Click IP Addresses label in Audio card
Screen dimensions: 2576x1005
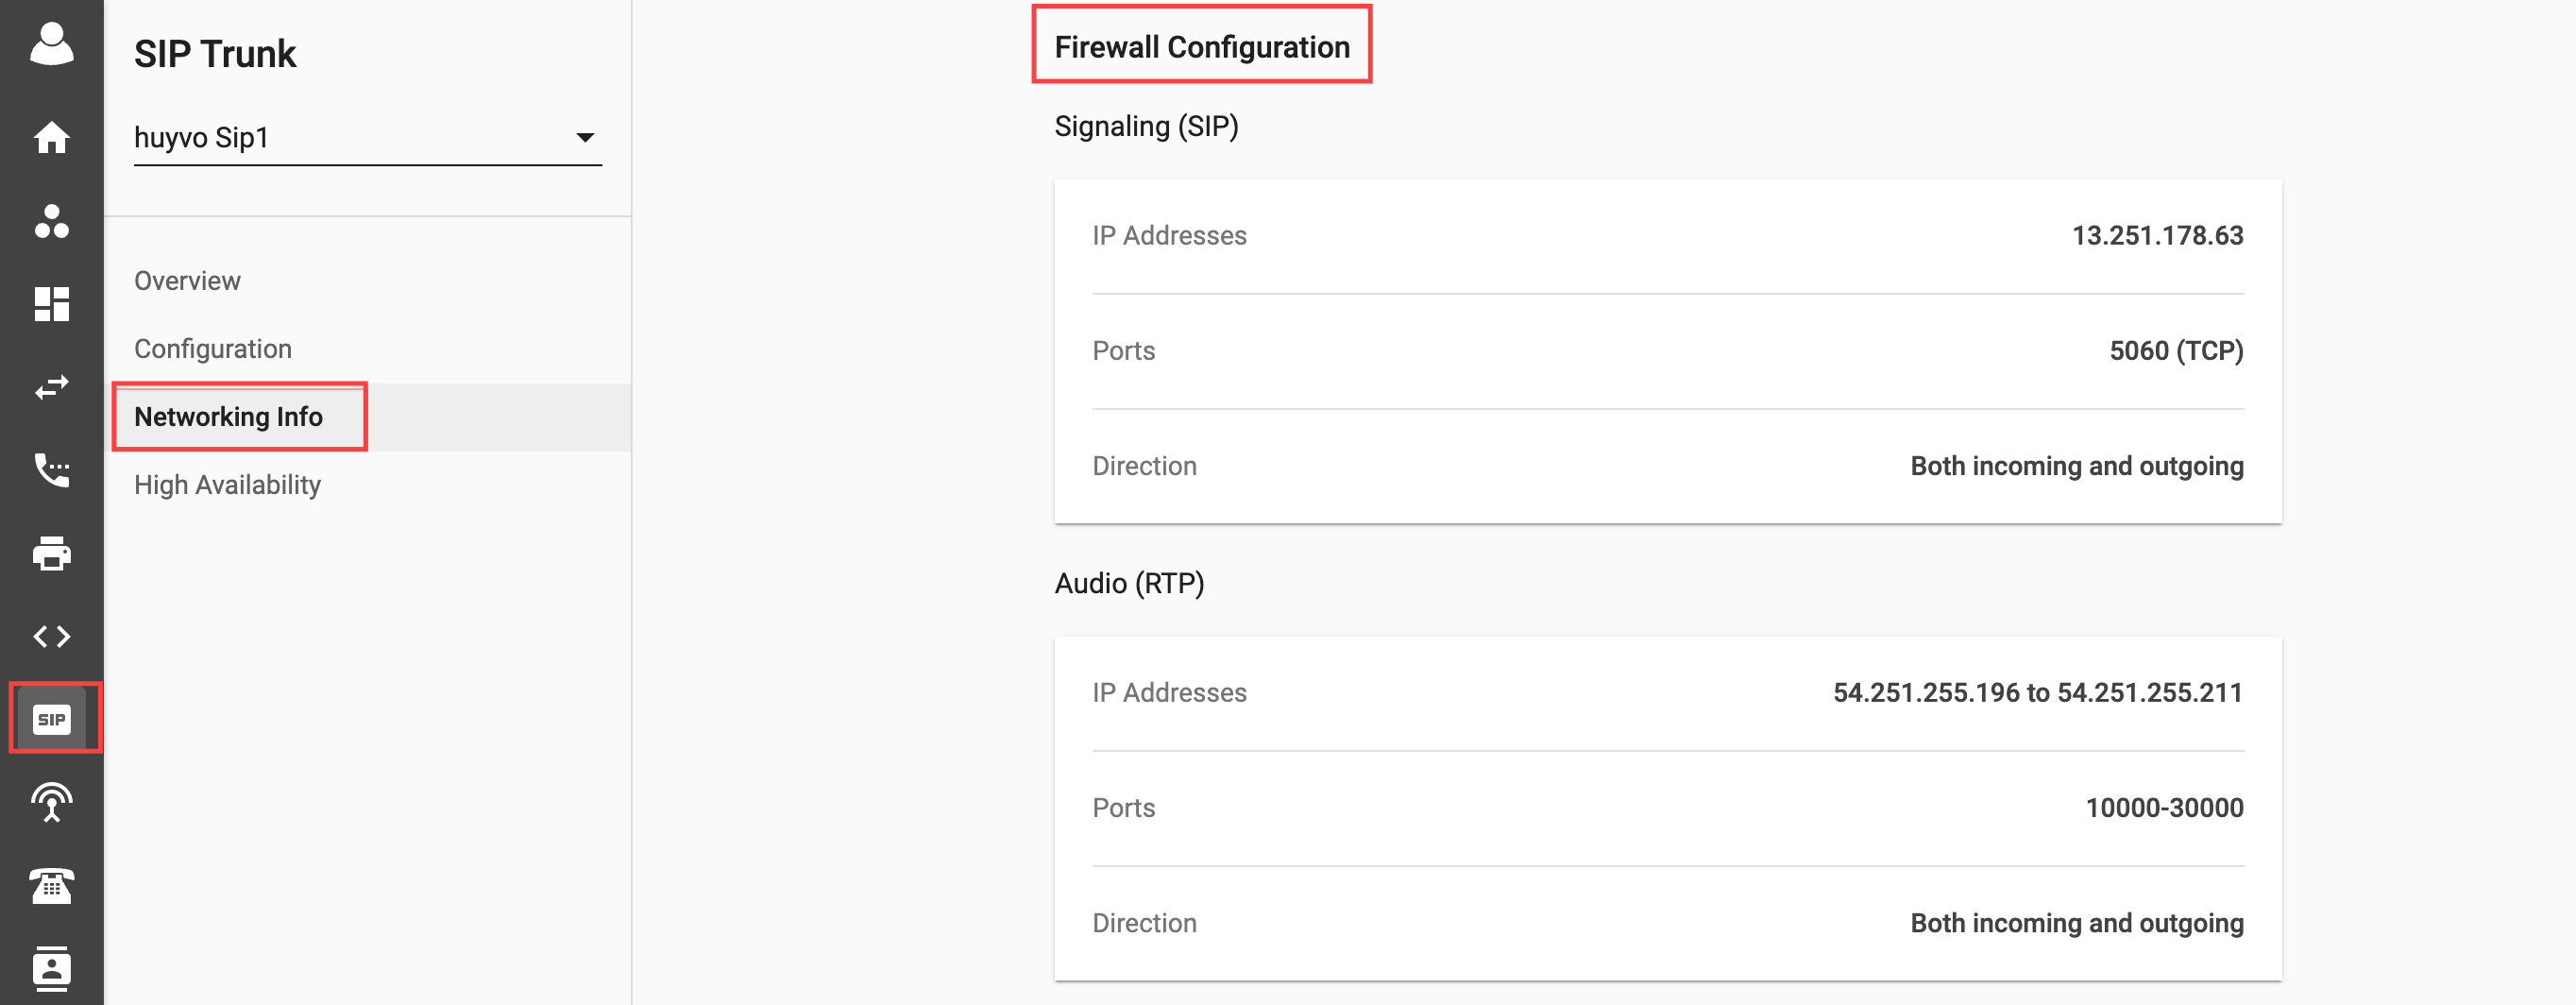(1169, 693)
